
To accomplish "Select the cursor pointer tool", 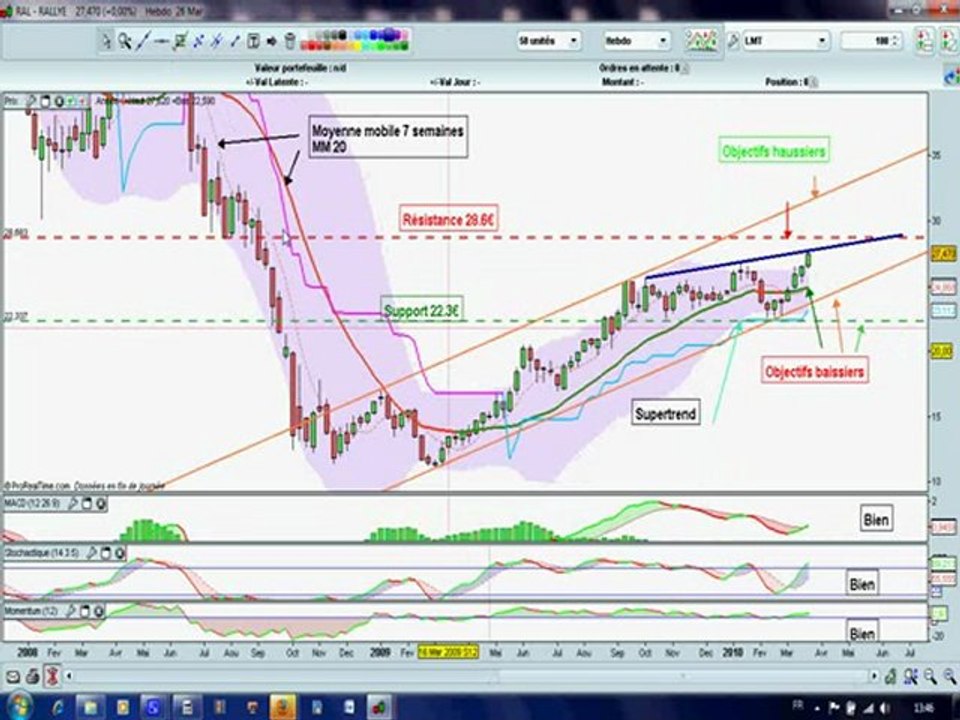I will click(x=107, y=41).
